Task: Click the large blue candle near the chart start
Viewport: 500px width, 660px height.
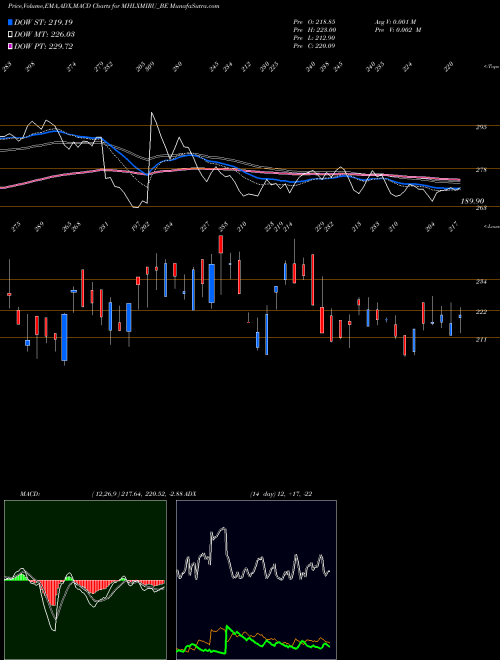Action: point(64,337)
